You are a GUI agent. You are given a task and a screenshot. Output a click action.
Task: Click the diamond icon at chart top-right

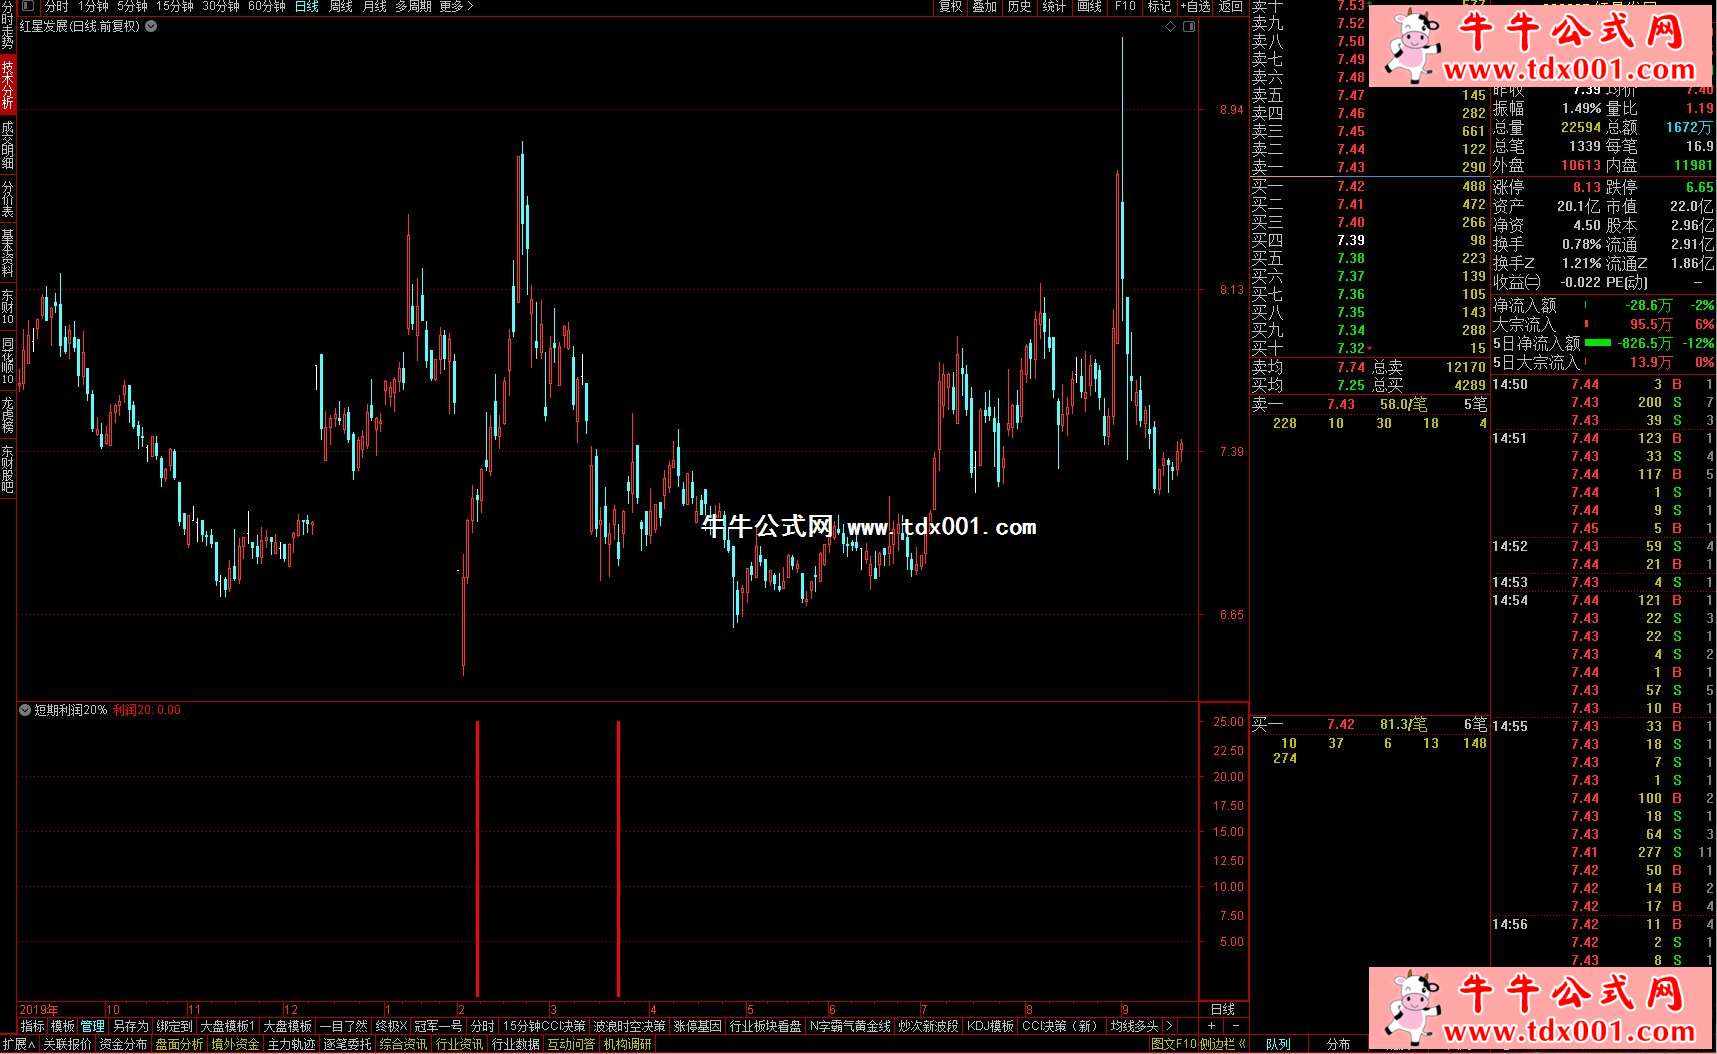coord(1170,27)
